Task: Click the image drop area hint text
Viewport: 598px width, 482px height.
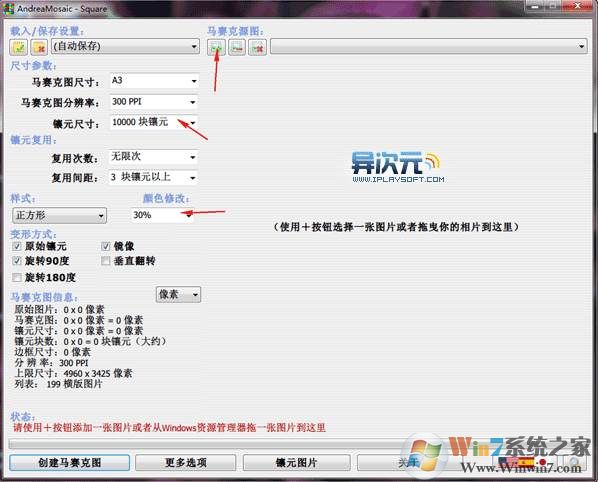Action: coord(397,227)
